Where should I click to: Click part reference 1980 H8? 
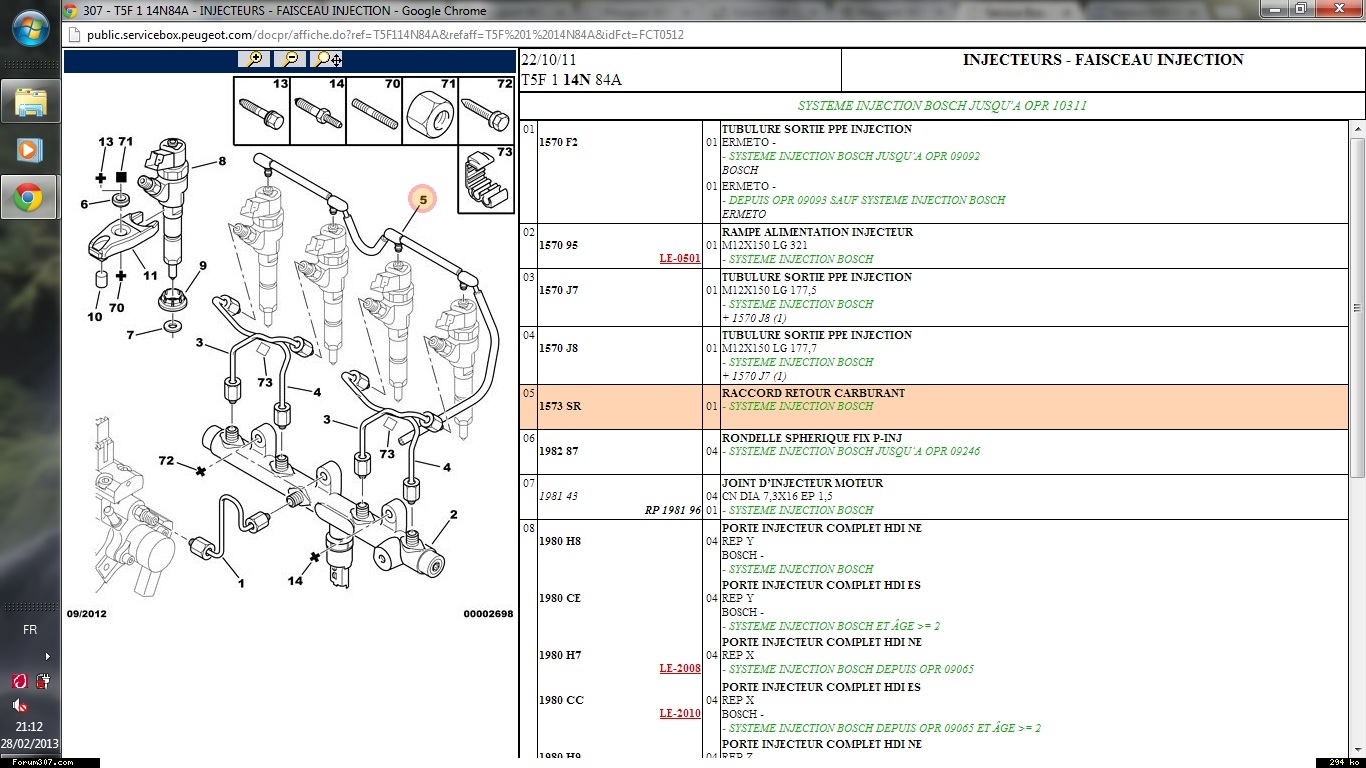[x=560, y=541]
